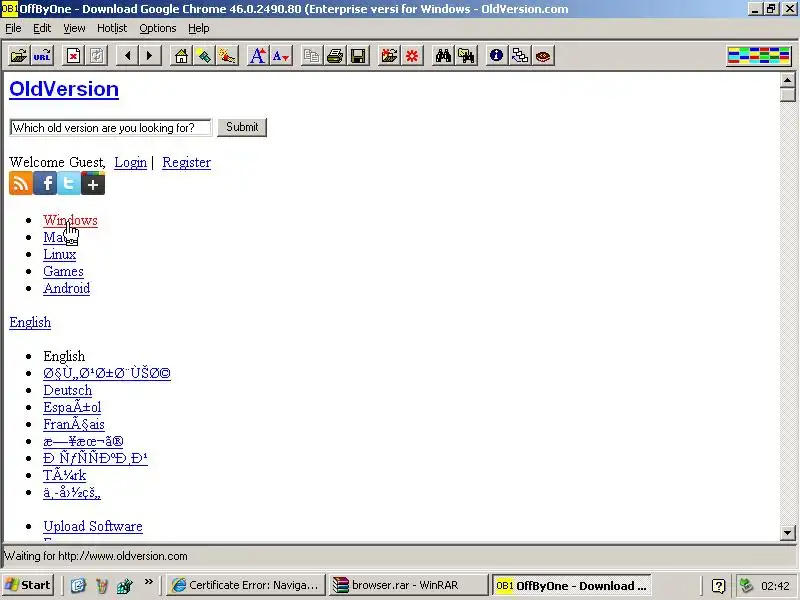Switch to Certificate Error Internet Explorer taskbar button
The height and width of the screenshot is (600, 800).
click(246, 585)
